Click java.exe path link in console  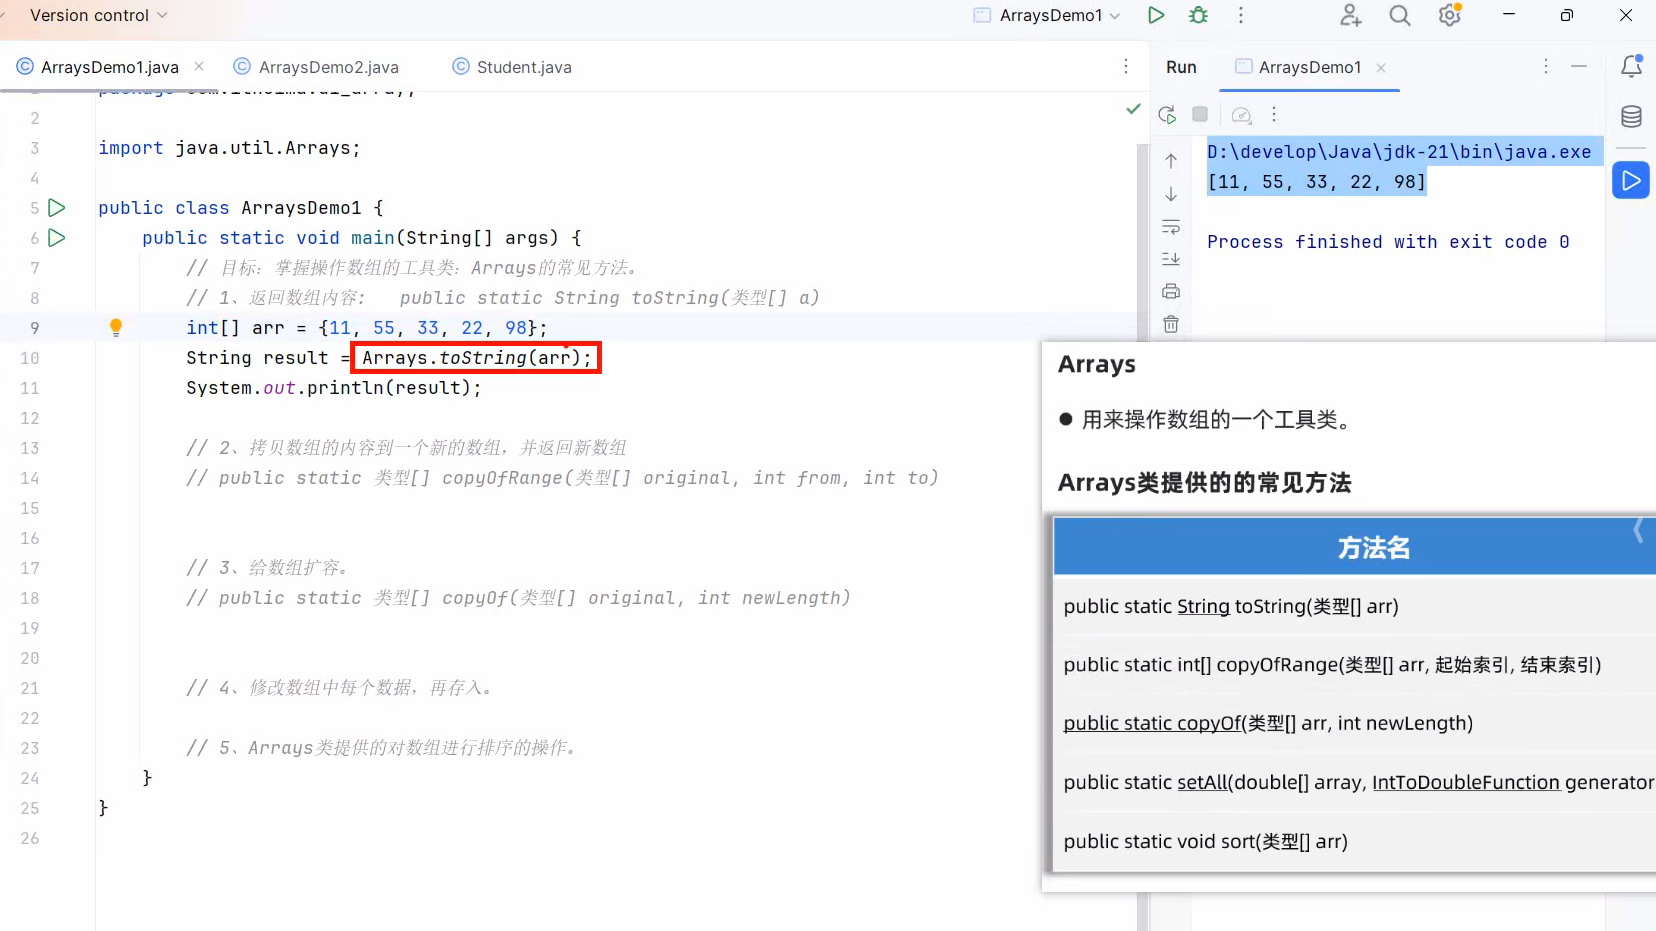1399,152
